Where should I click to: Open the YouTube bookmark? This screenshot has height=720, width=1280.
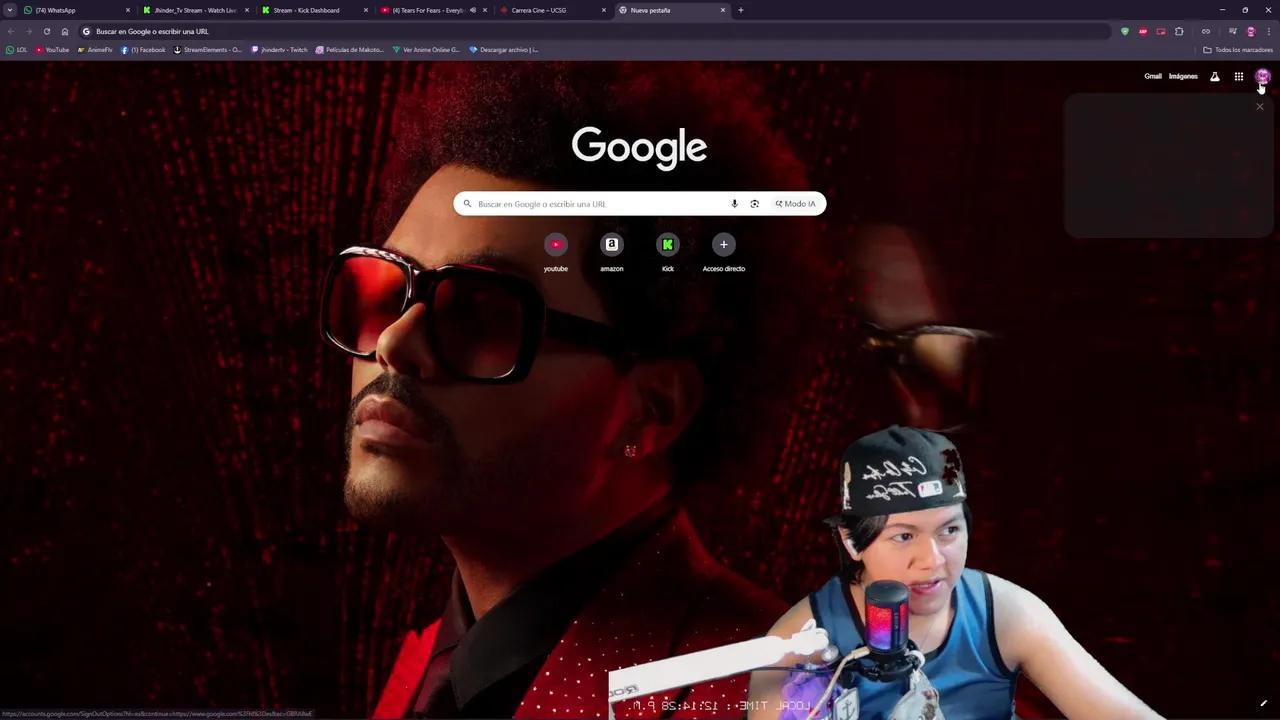click(x=52, y=50)
